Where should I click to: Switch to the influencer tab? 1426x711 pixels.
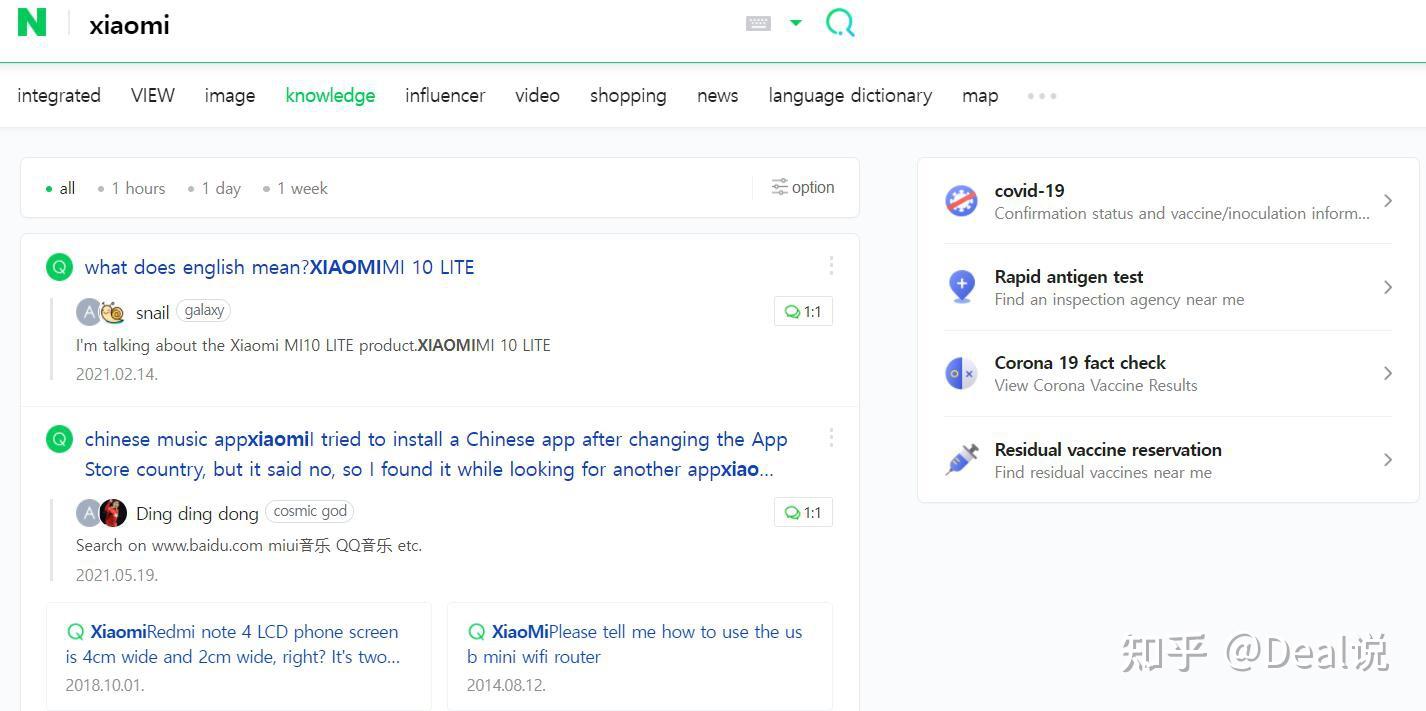445,95
